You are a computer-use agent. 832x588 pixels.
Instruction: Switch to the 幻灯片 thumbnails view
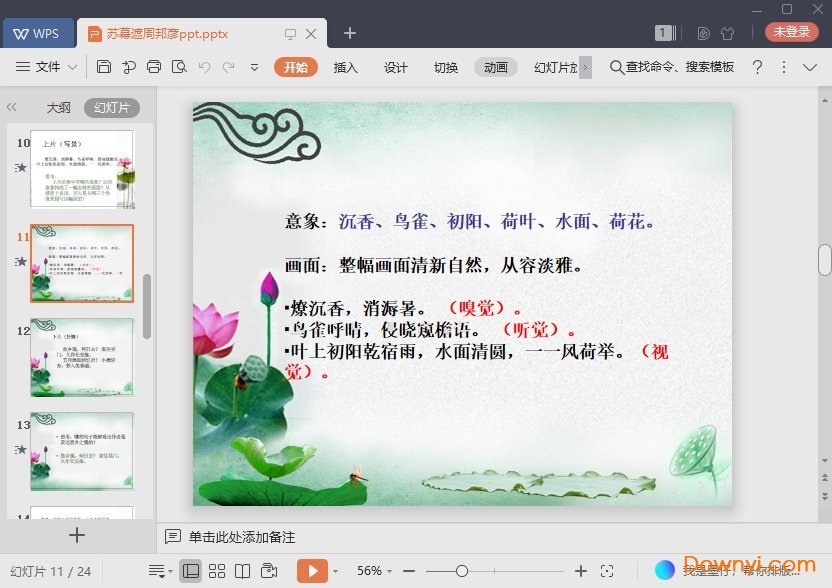[112, 108]
